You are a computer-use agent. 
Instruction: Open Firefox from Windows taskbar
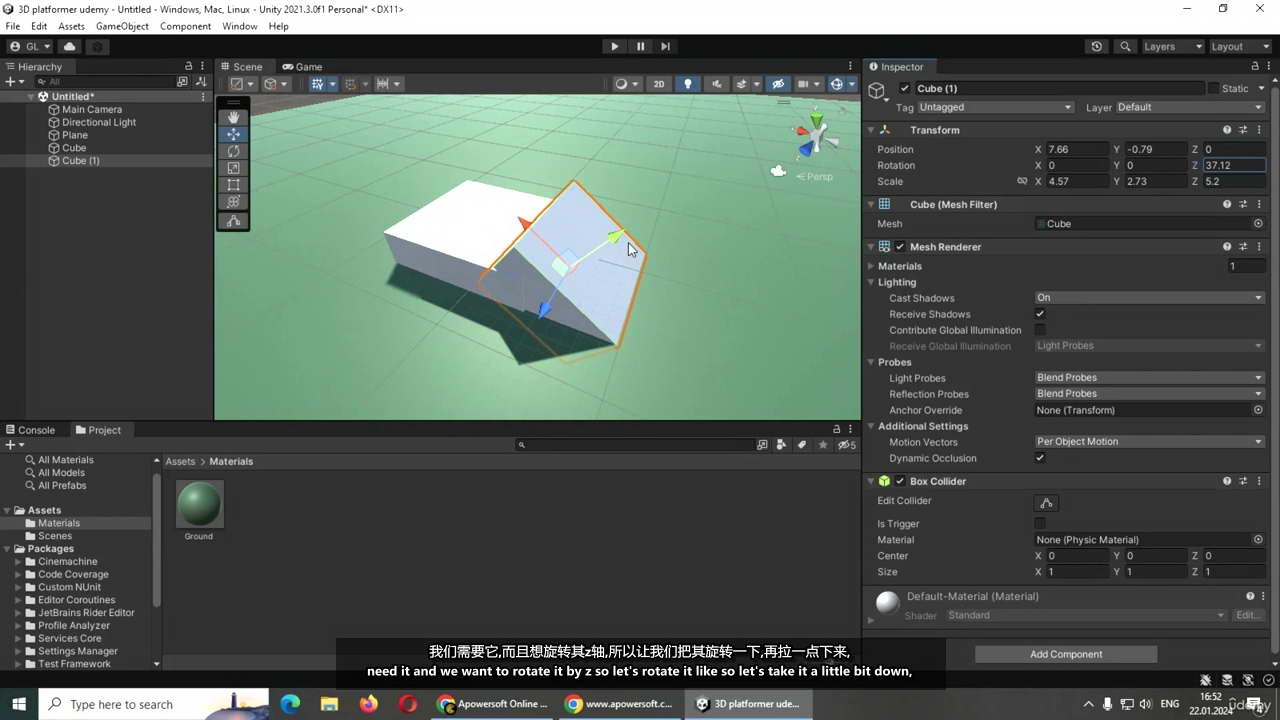click(369, 704)
